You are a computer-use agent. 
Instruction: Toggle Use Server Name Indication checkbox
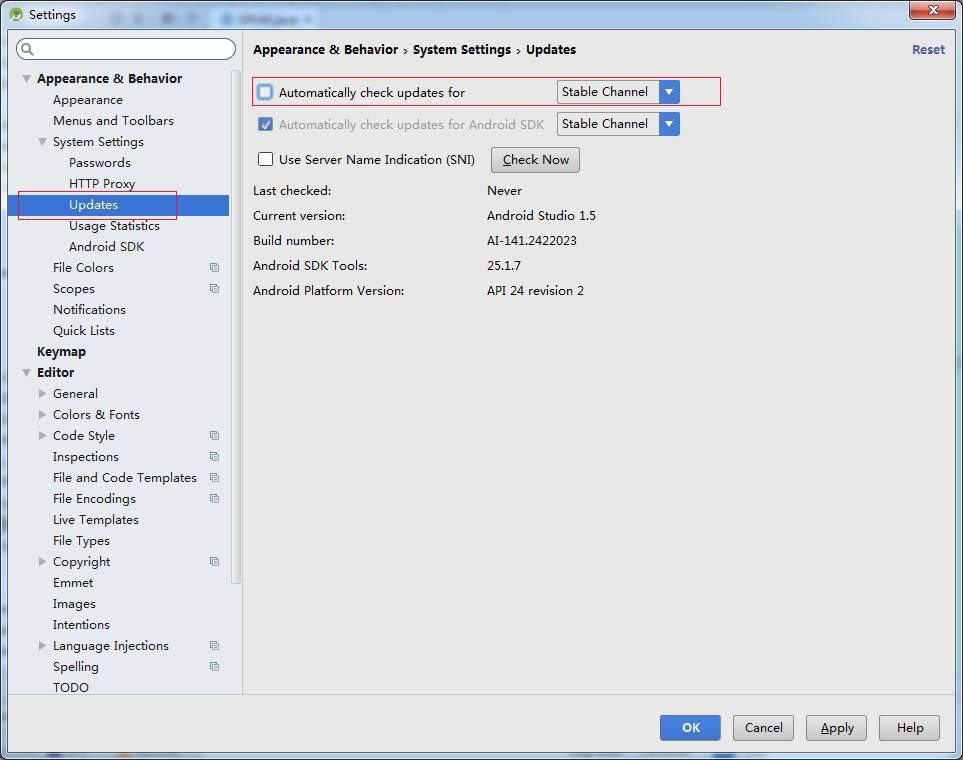265,159
